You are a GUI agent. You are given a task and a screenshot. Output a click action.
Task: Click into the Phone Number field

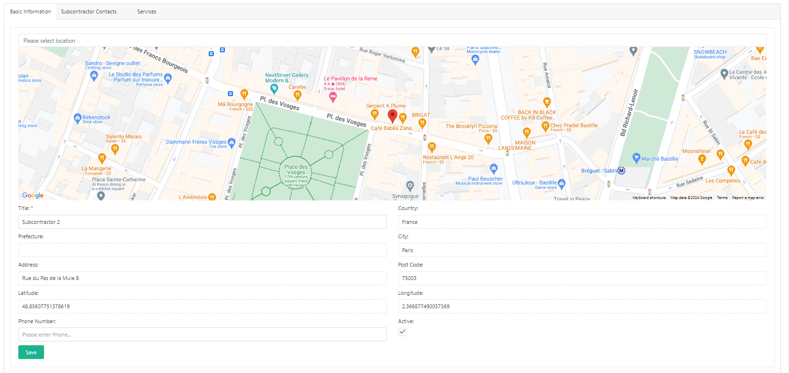coord(202,335)
